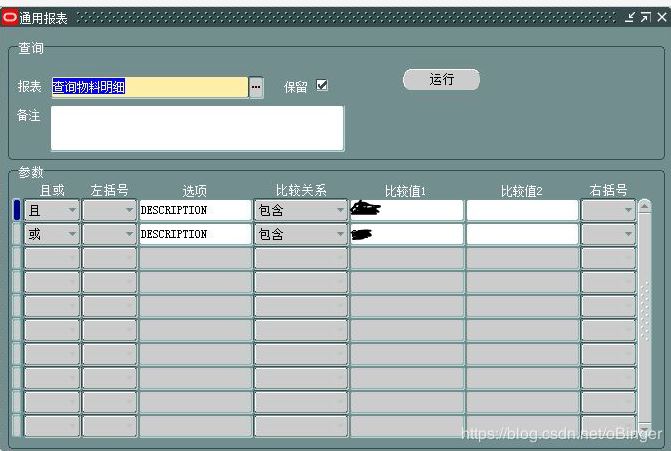
Task: Click the 左括号 column header
Action: (x=110, y=190)
